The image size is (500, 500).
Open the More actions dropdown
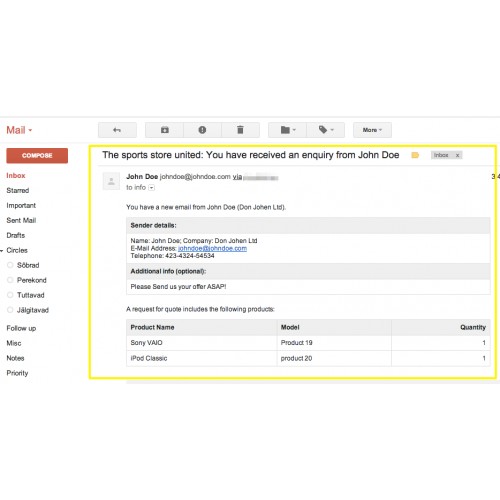372,130
